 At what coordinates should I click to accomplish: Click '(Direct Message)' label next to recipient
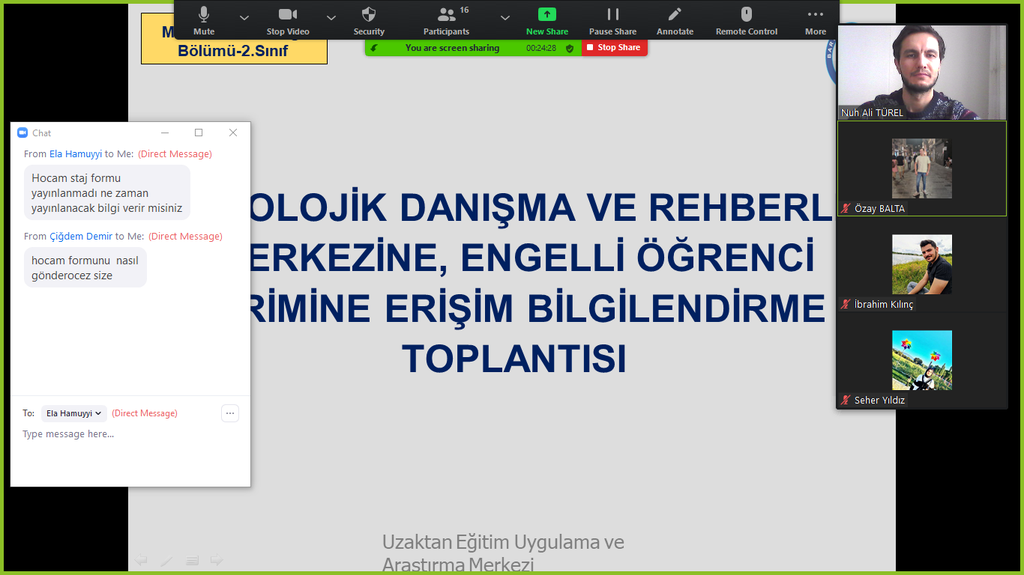coord(144,414)
